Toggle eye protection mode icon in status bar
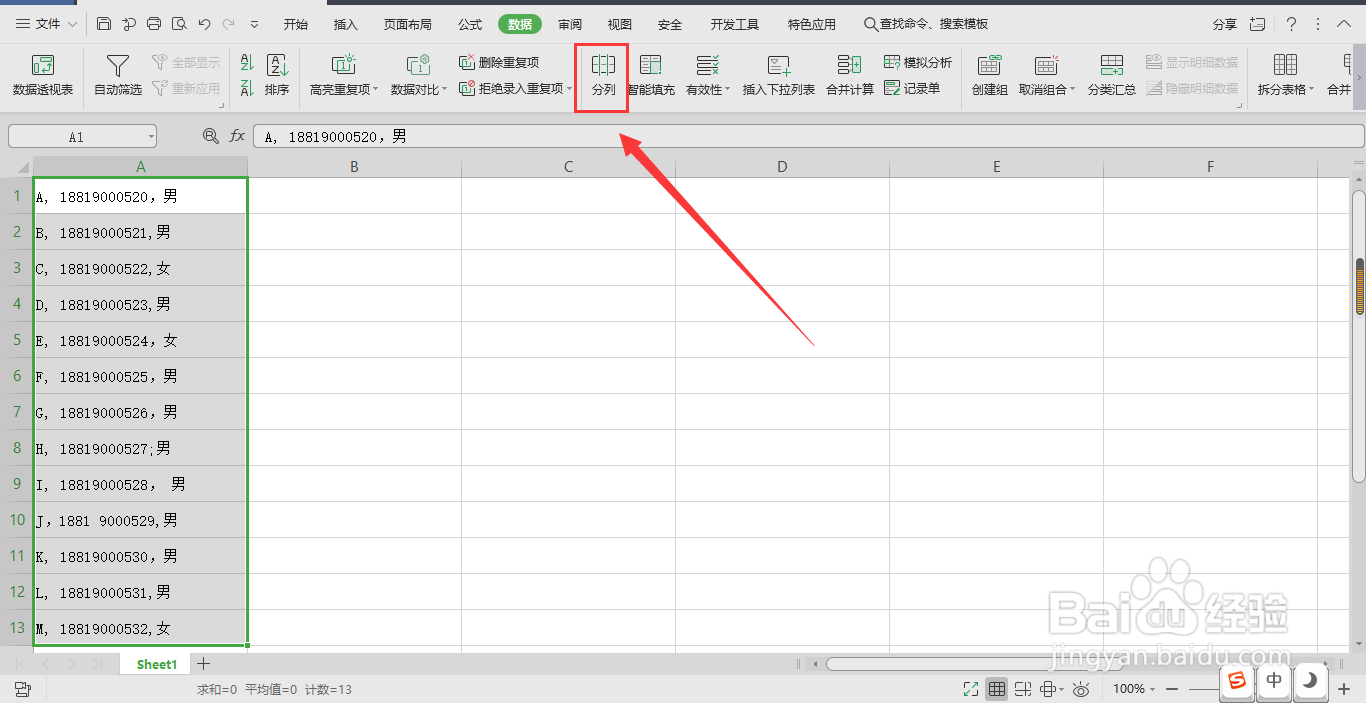The image size is (1366, 703). tap(1080, 689)
